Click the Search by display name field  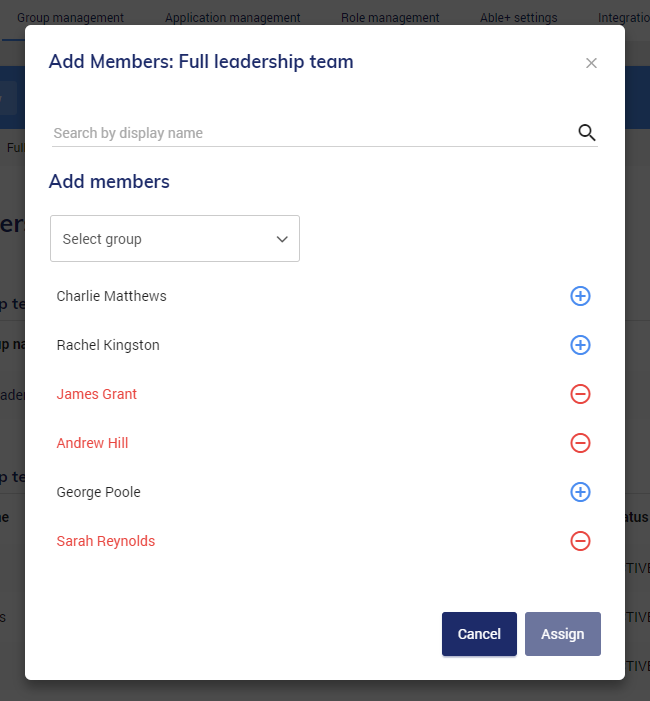click(310, 133)
